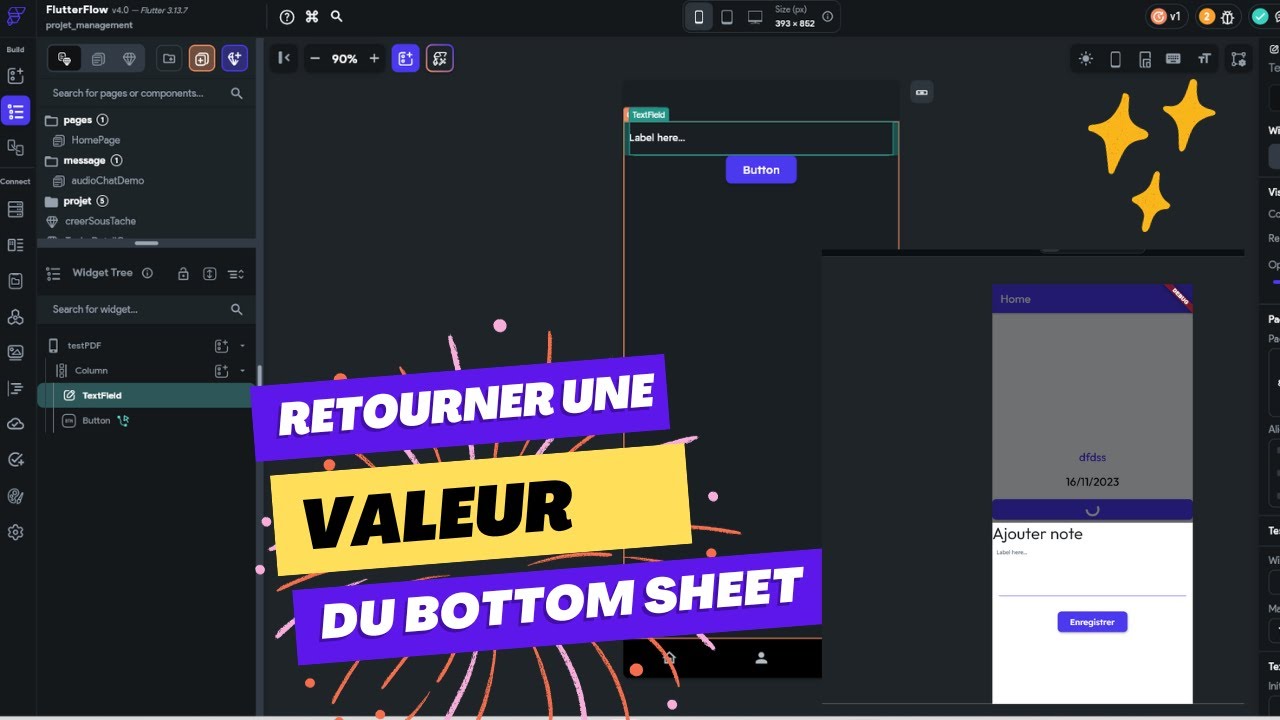Select testPDF in Widget Tree
1280x720 pixels.
pyautogui.click(x=85, y=346)
